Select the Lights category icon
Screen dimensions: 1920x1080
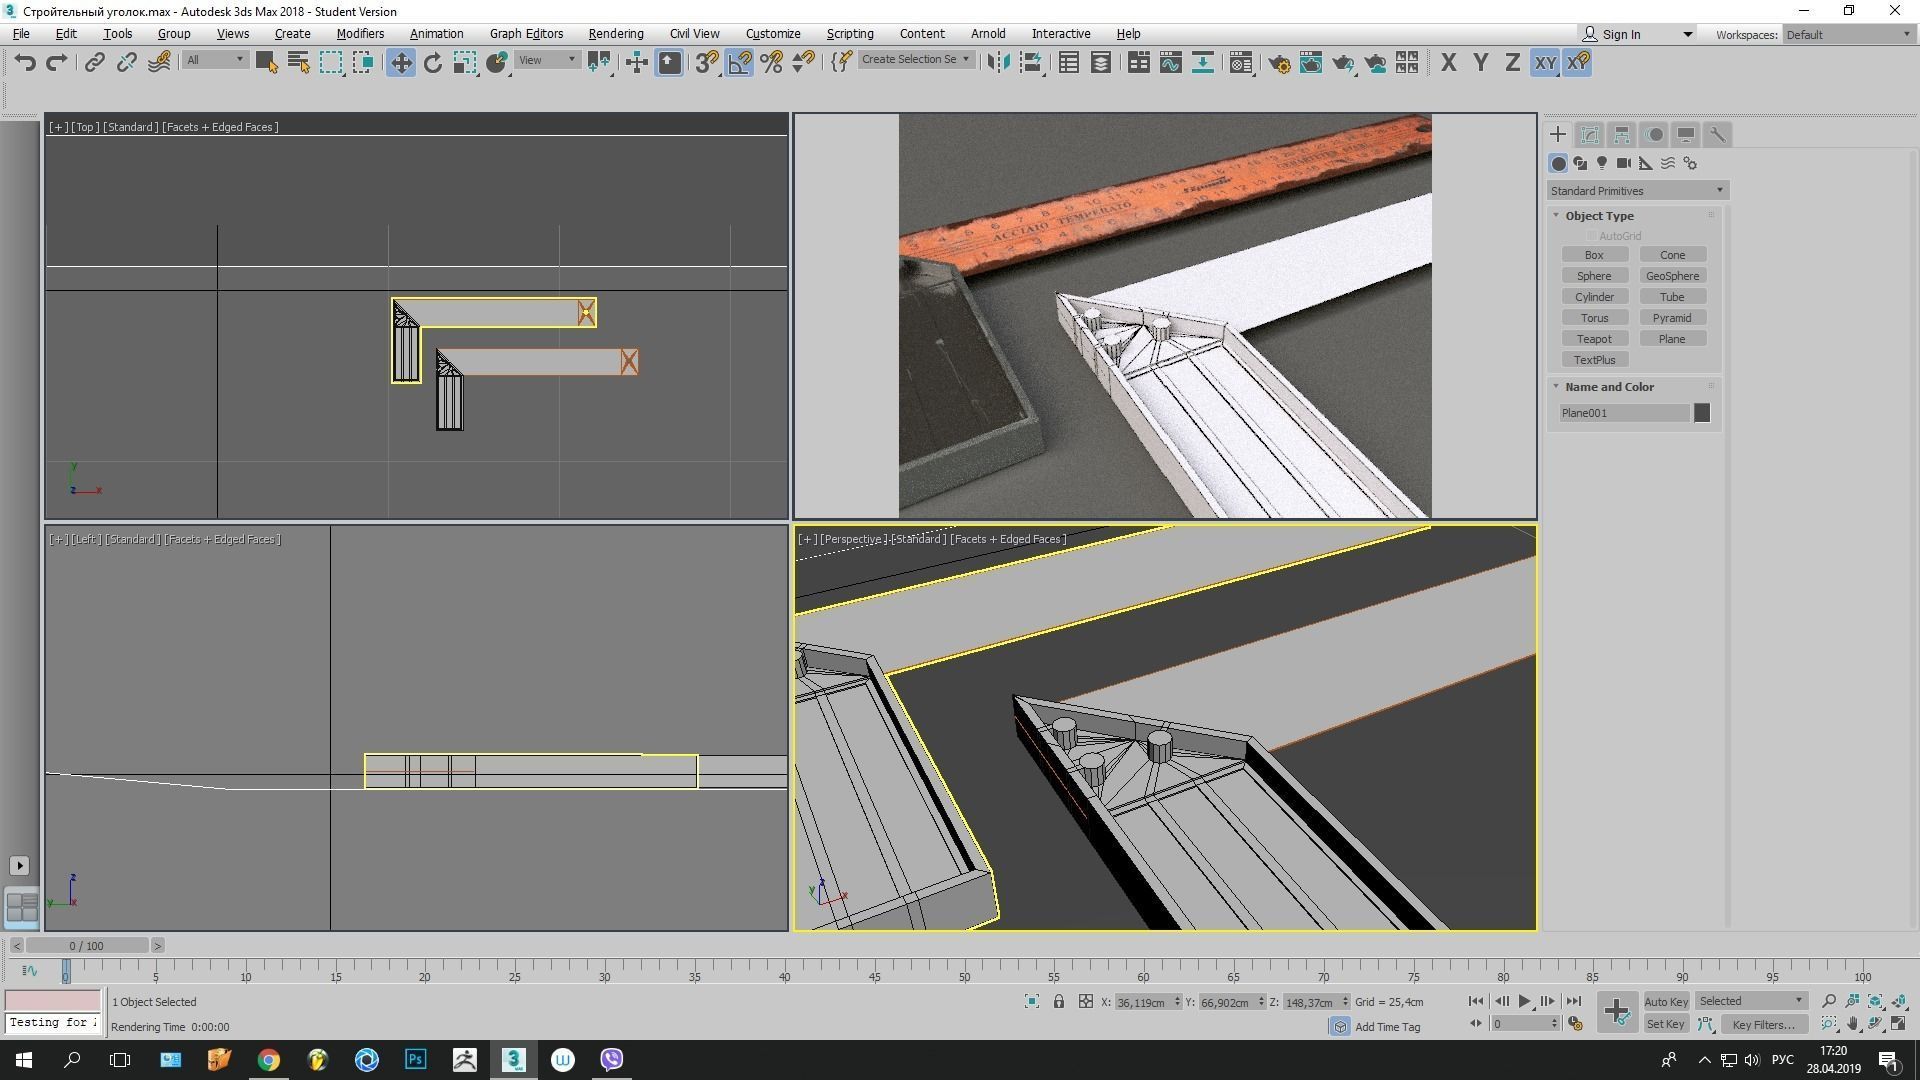pyautogui.click(x=1602, y=163)
